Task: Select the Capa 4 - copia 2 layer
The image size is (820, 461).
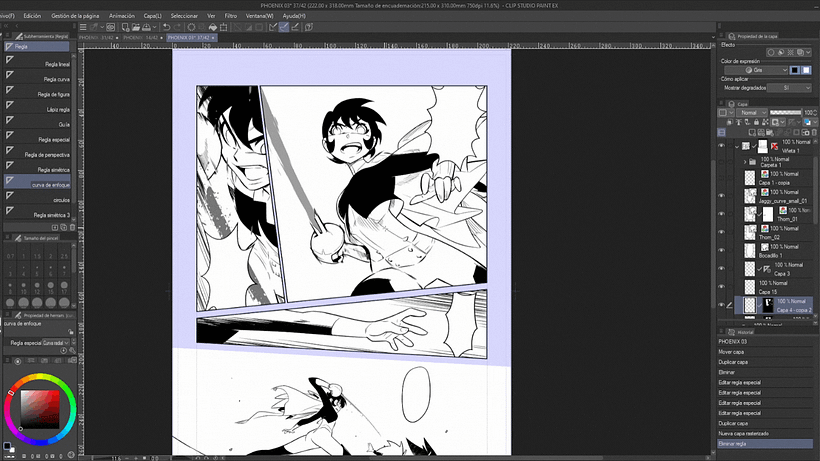Action: pyautogui.click(x=774, y=305)
